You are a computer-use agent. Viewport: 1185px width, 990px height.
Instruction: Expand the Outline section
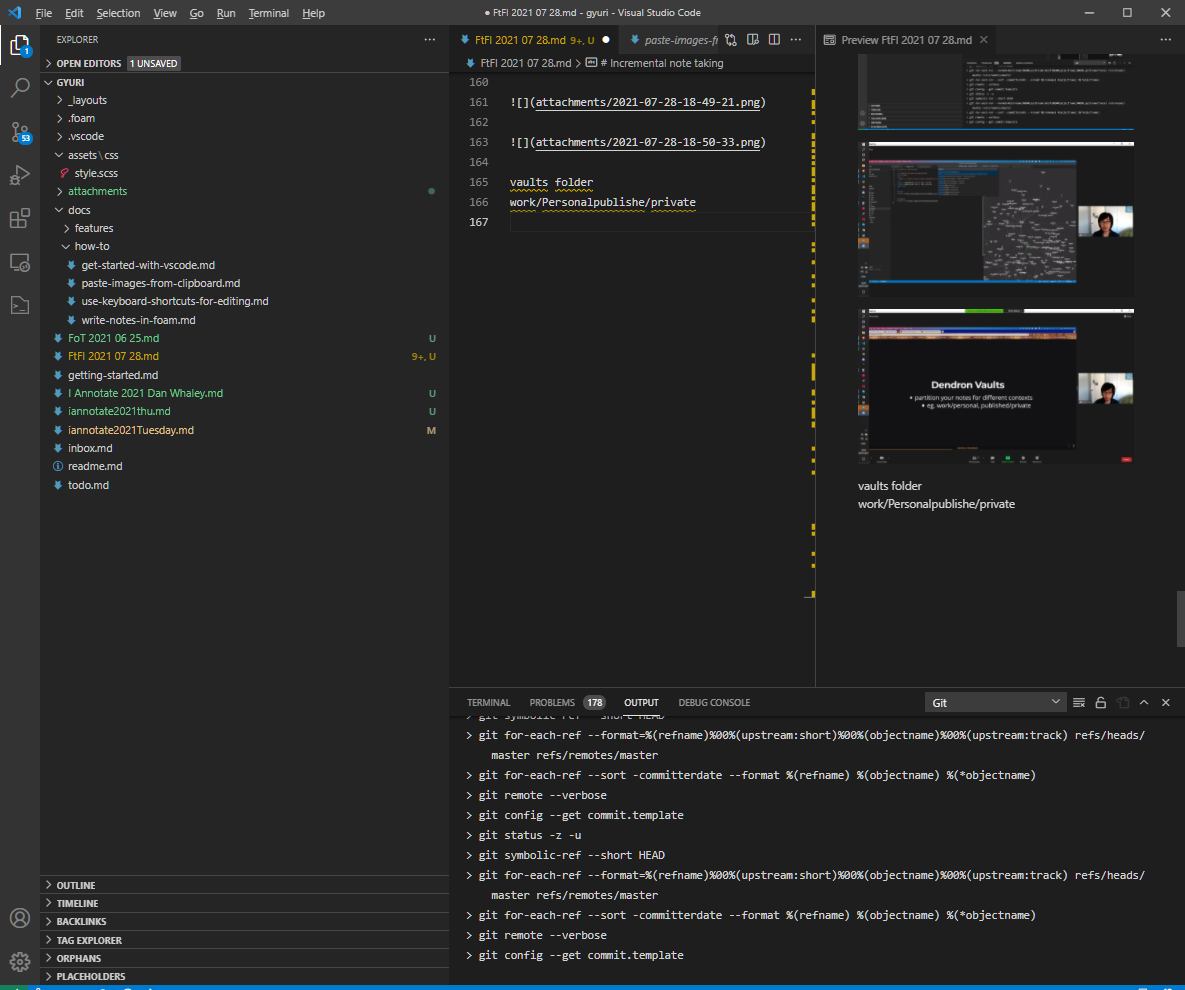244,885
